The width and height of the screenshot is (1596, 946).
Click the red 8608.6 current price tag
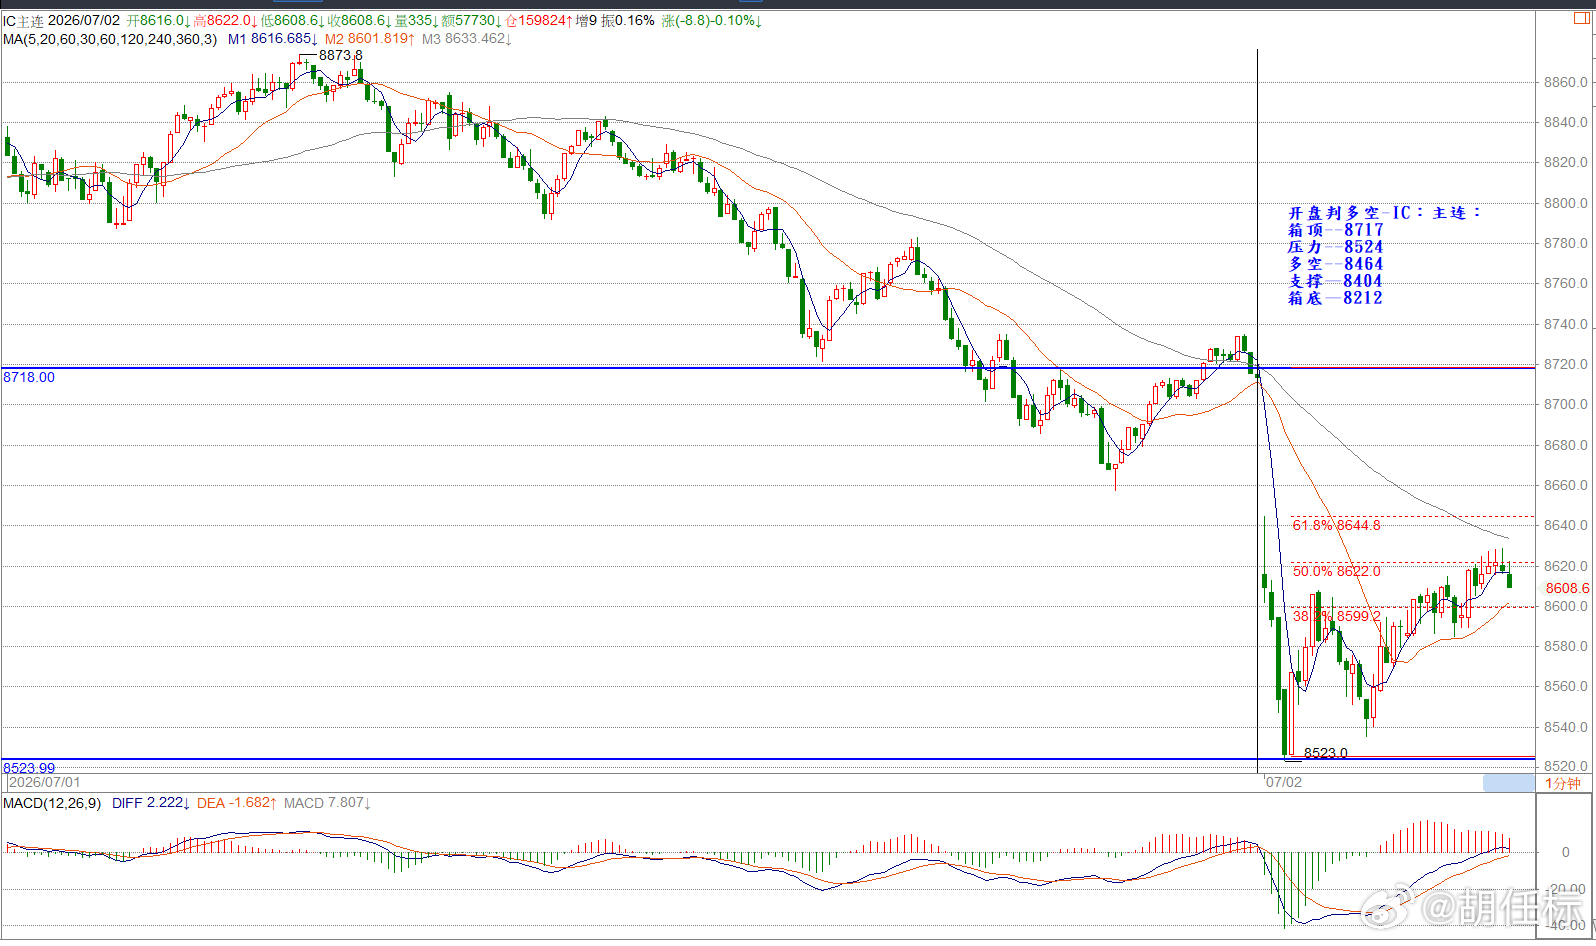tap(1567, 588)
